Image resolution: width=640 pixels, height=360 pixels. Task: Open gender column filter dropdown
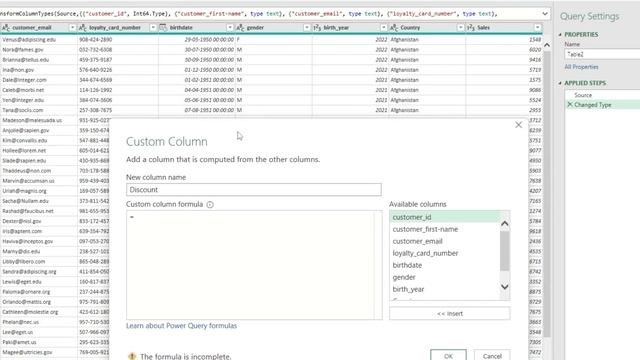[x=307, y=28]
